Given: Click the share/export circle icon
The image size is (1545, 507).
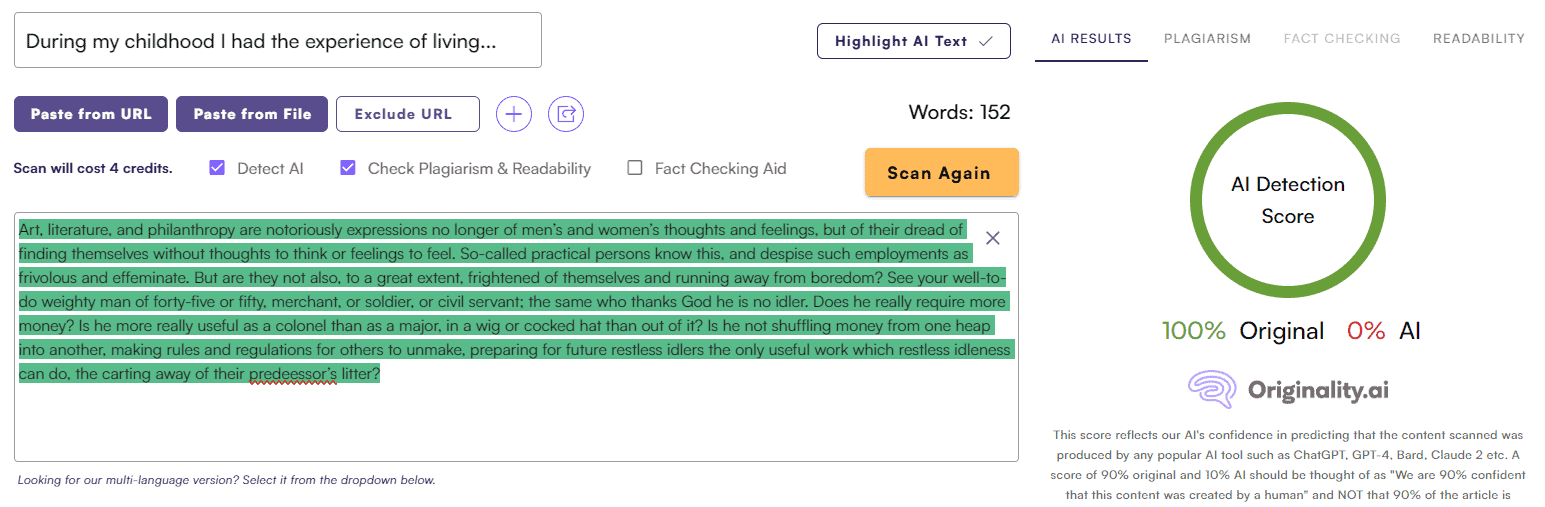Looking at the screenshot, I should click(567, 114).
